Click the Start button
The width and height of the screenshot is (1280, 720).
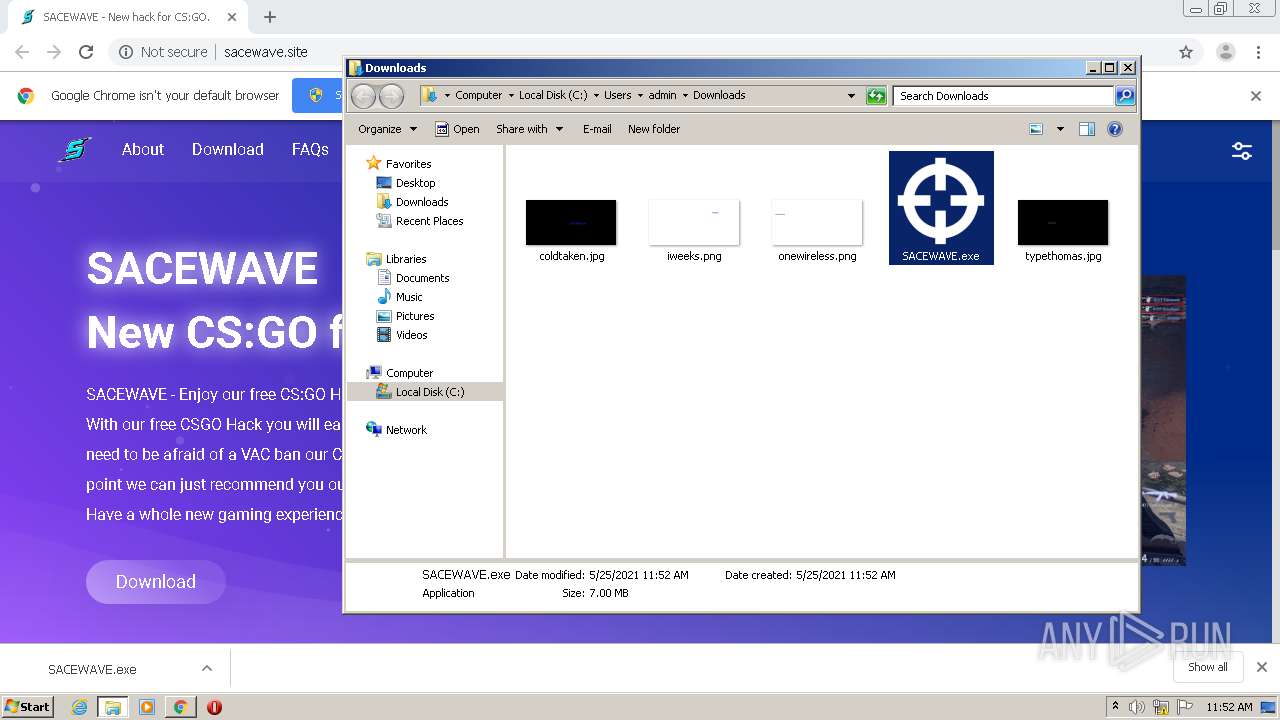[x=27, y=707]
